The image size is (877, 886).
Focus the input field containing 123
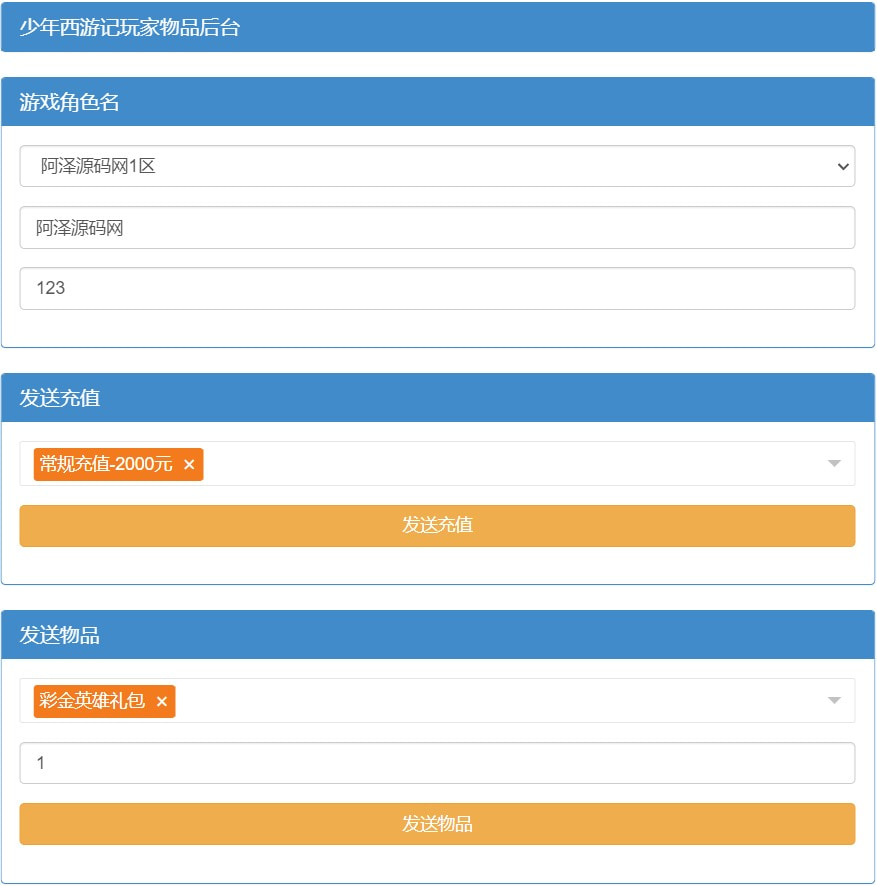pos(437,288)
